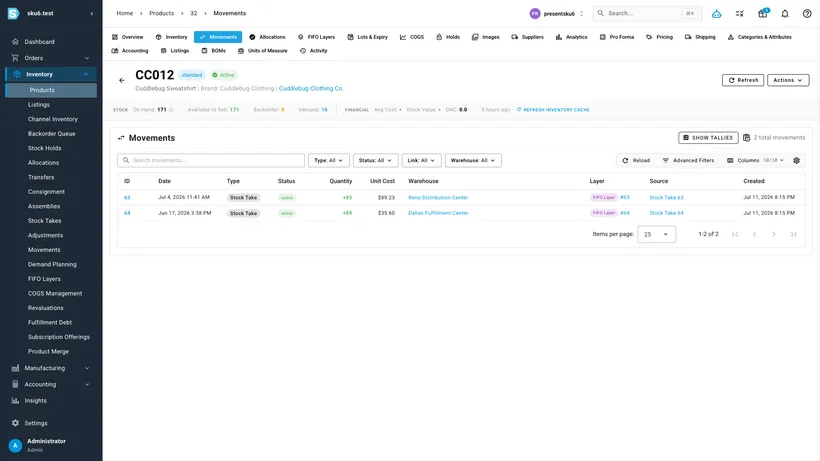This screenshot has width=820, height=461.
Task: Switch to the Holds tab
Action: tap(448, 37)
